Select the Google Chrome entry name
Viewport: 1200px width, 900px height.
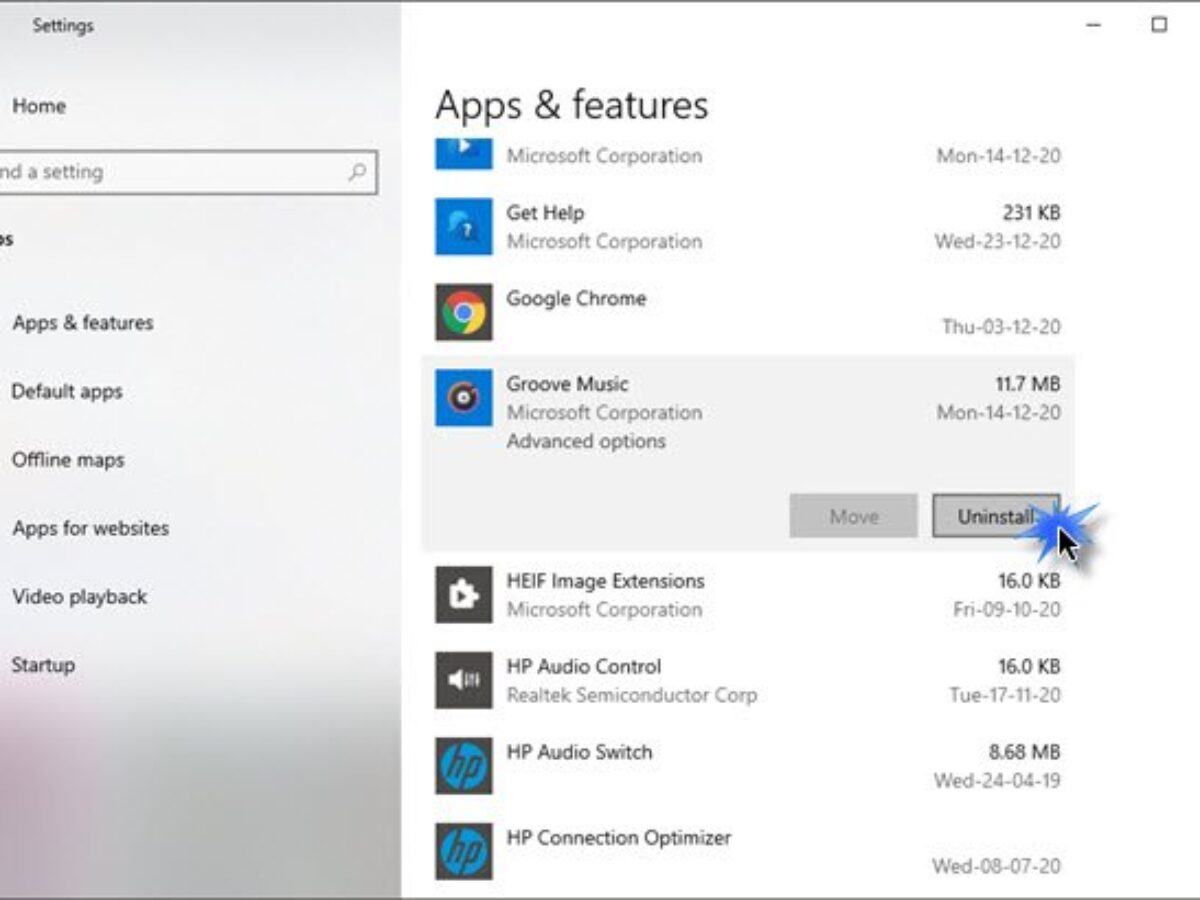576,298
